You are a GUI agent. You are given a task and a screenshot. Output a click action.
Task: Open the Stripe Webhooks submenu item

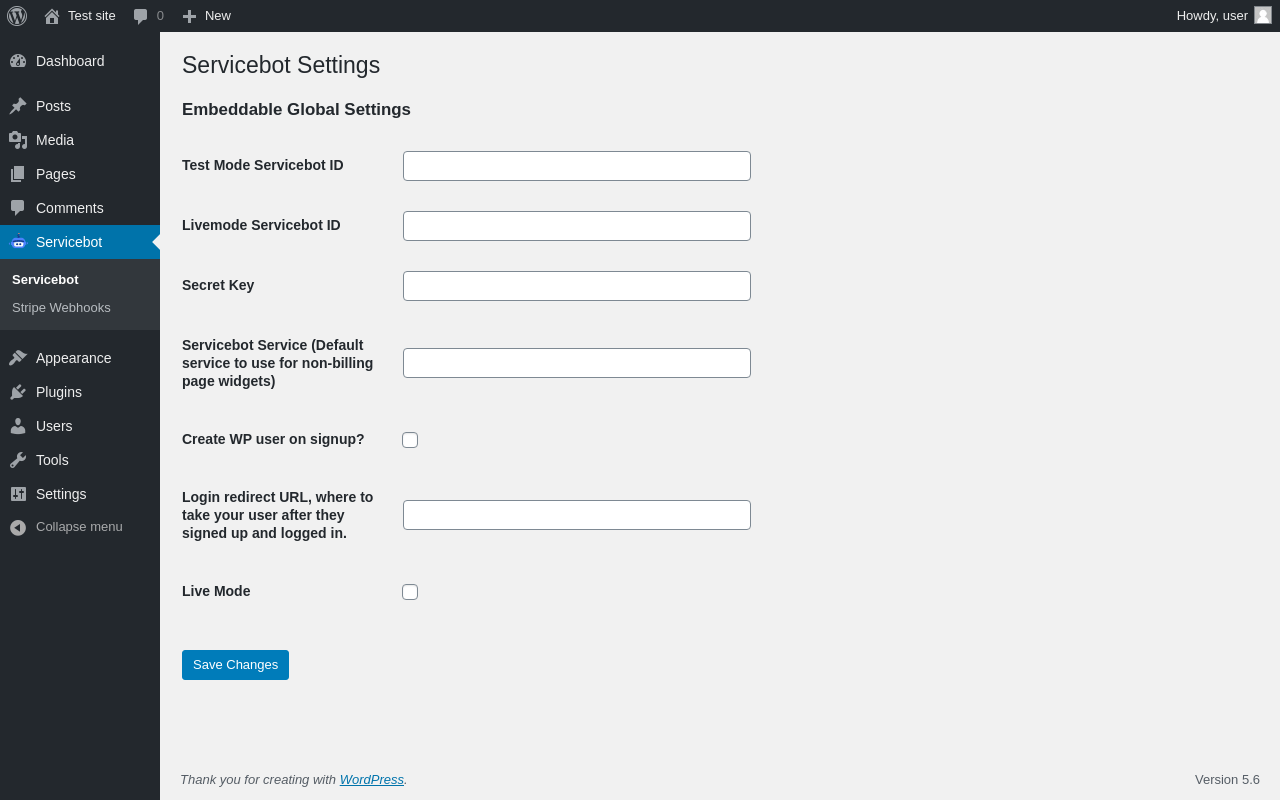point(61,308)
